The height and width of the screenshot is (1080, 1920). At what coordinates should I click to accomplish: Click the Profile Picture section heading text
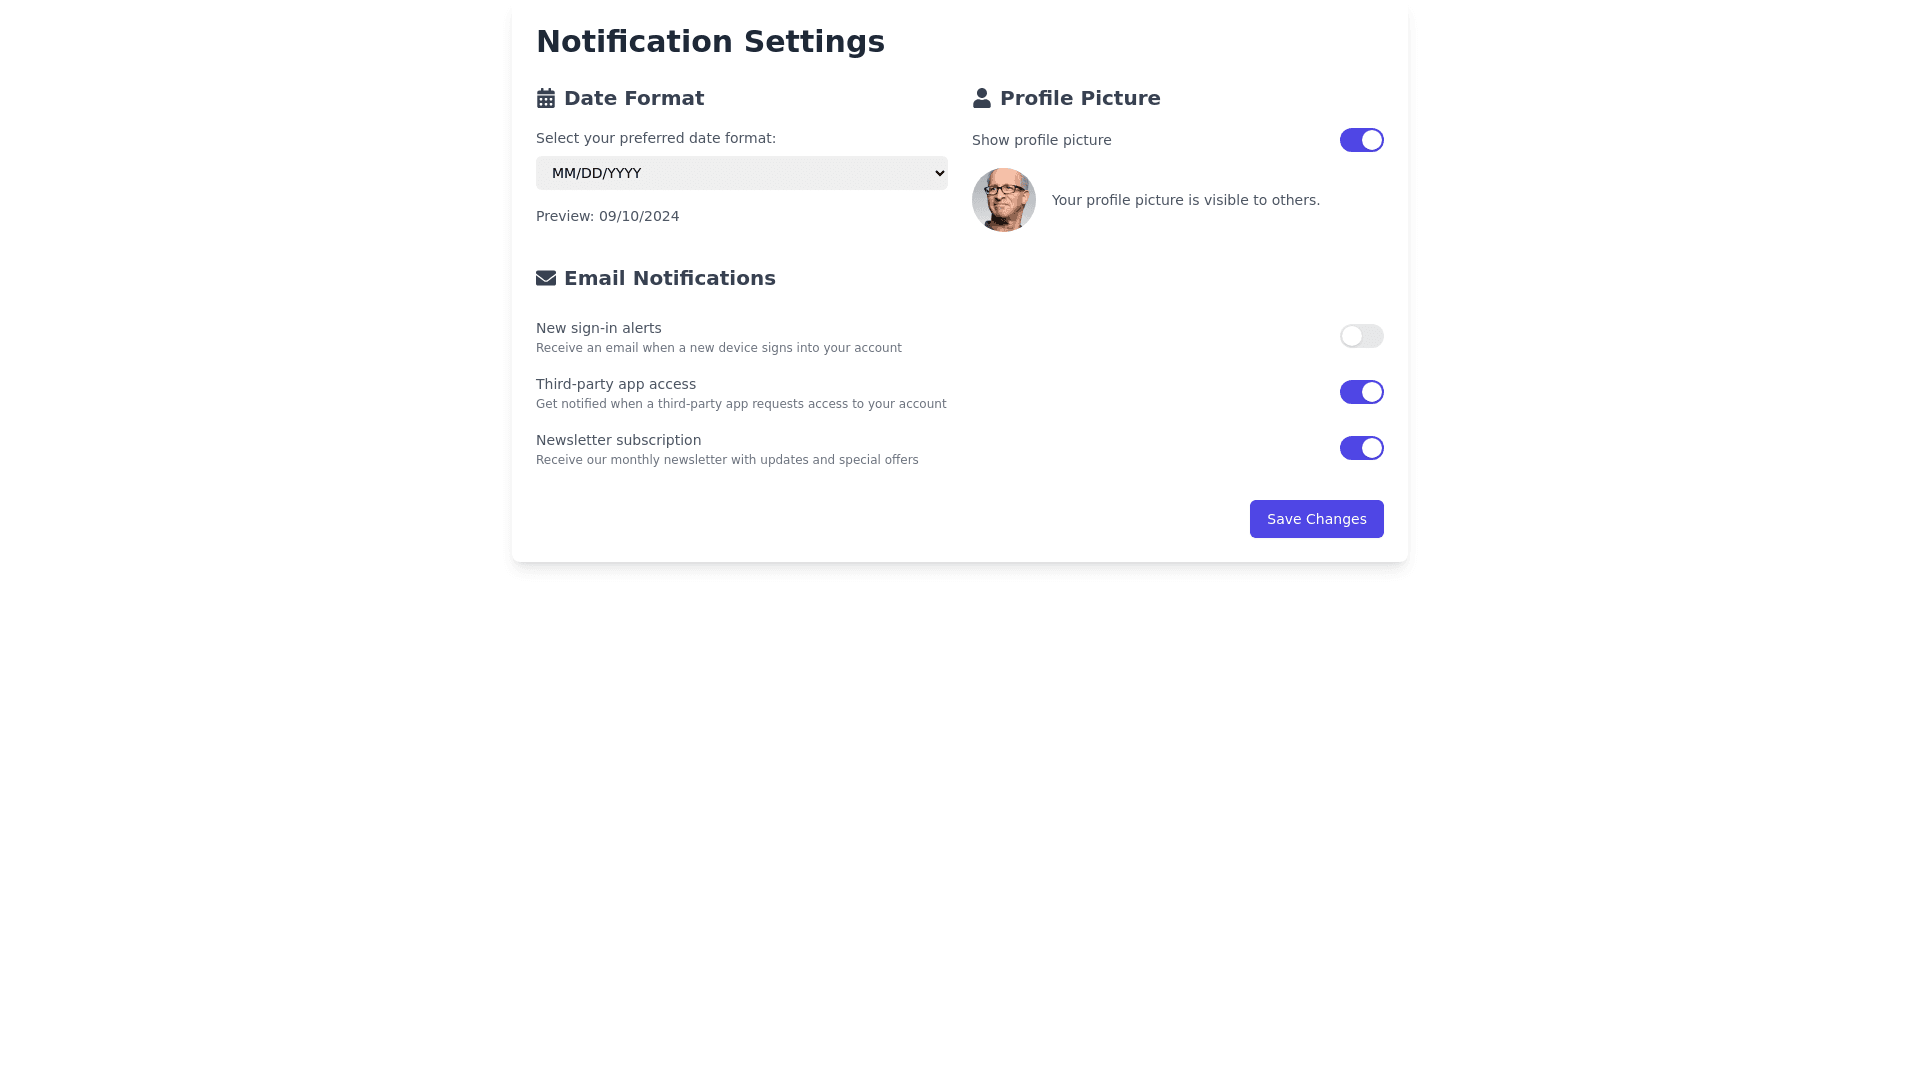(1080, 98)
